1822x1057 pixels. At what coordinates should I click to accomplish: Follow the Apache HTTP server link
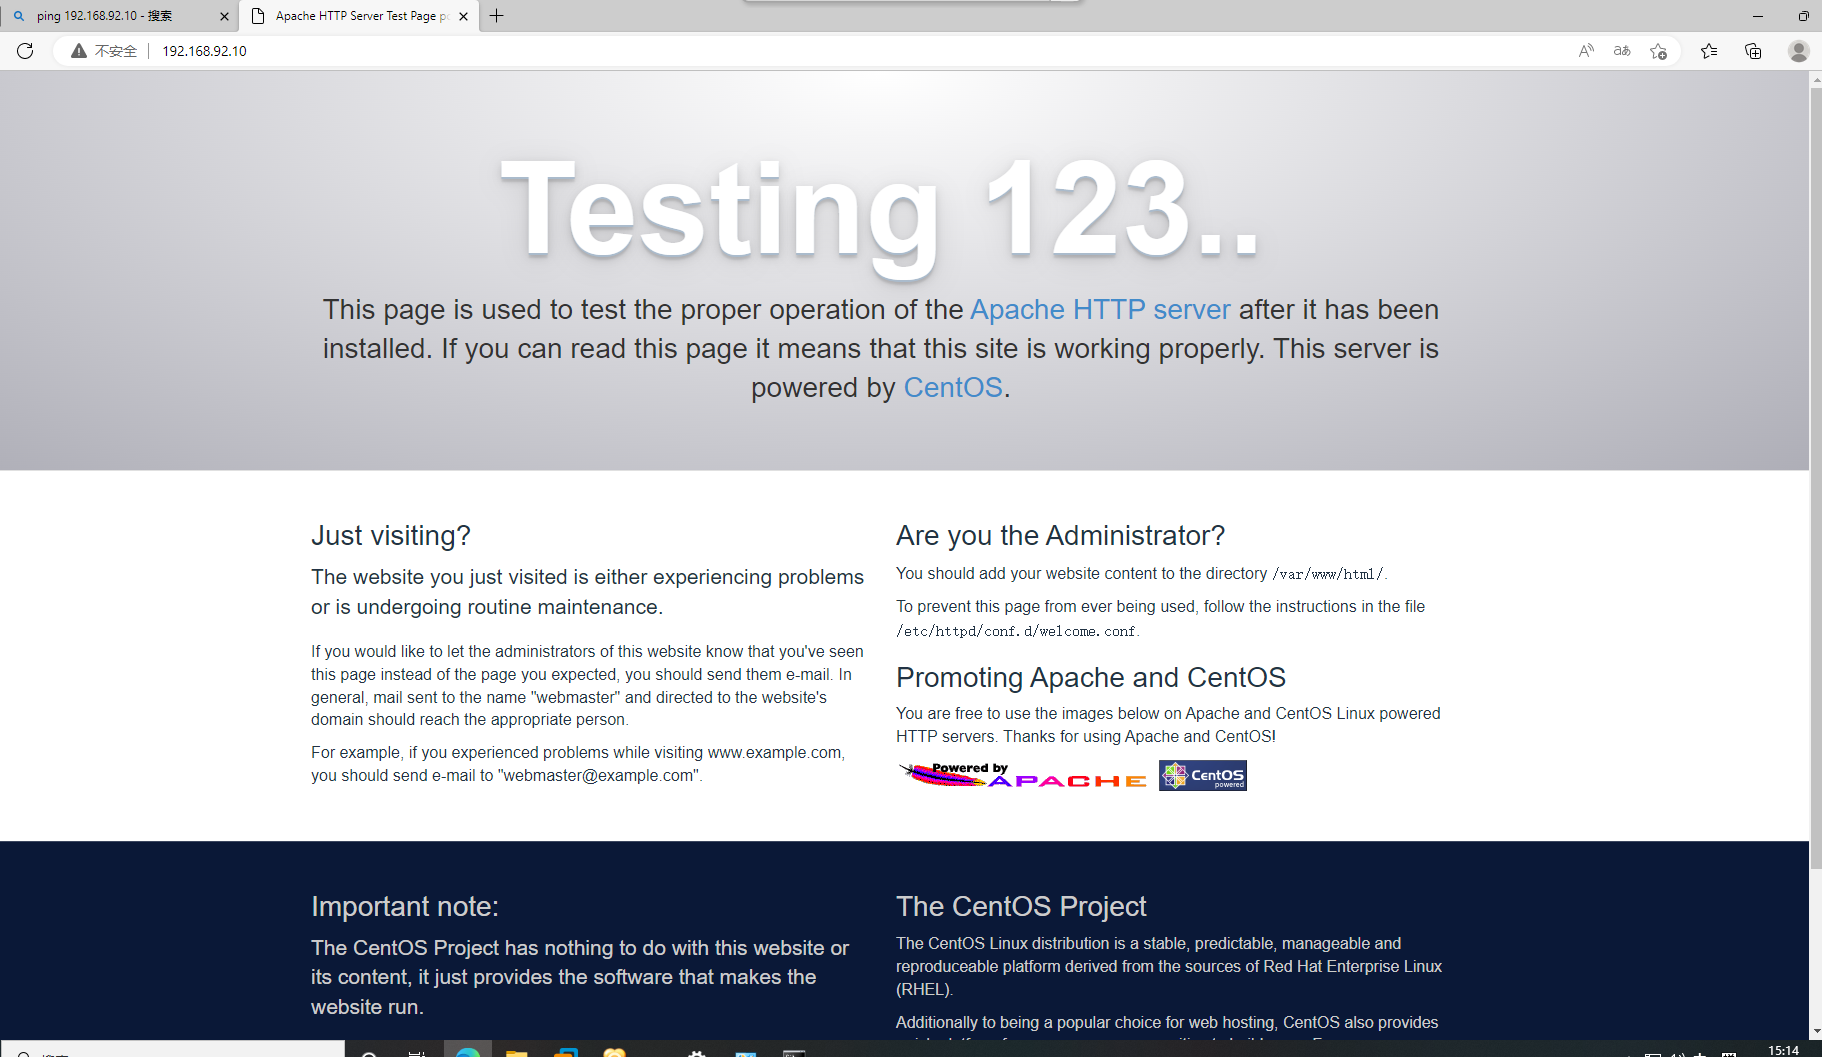tap(1100, 310)
